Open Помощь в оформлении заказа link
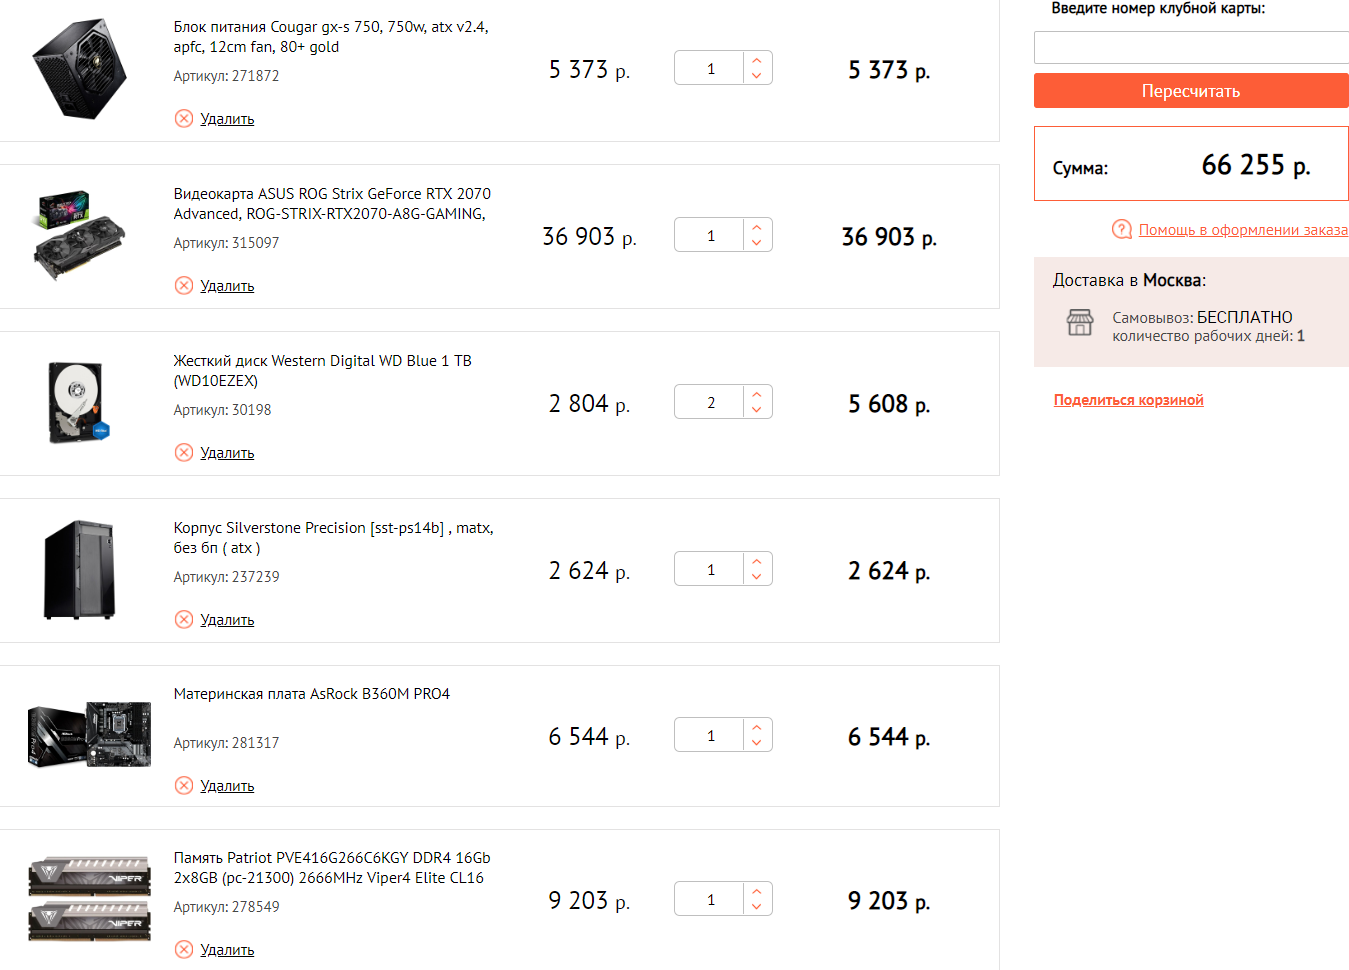 (x=1243, y=230)
